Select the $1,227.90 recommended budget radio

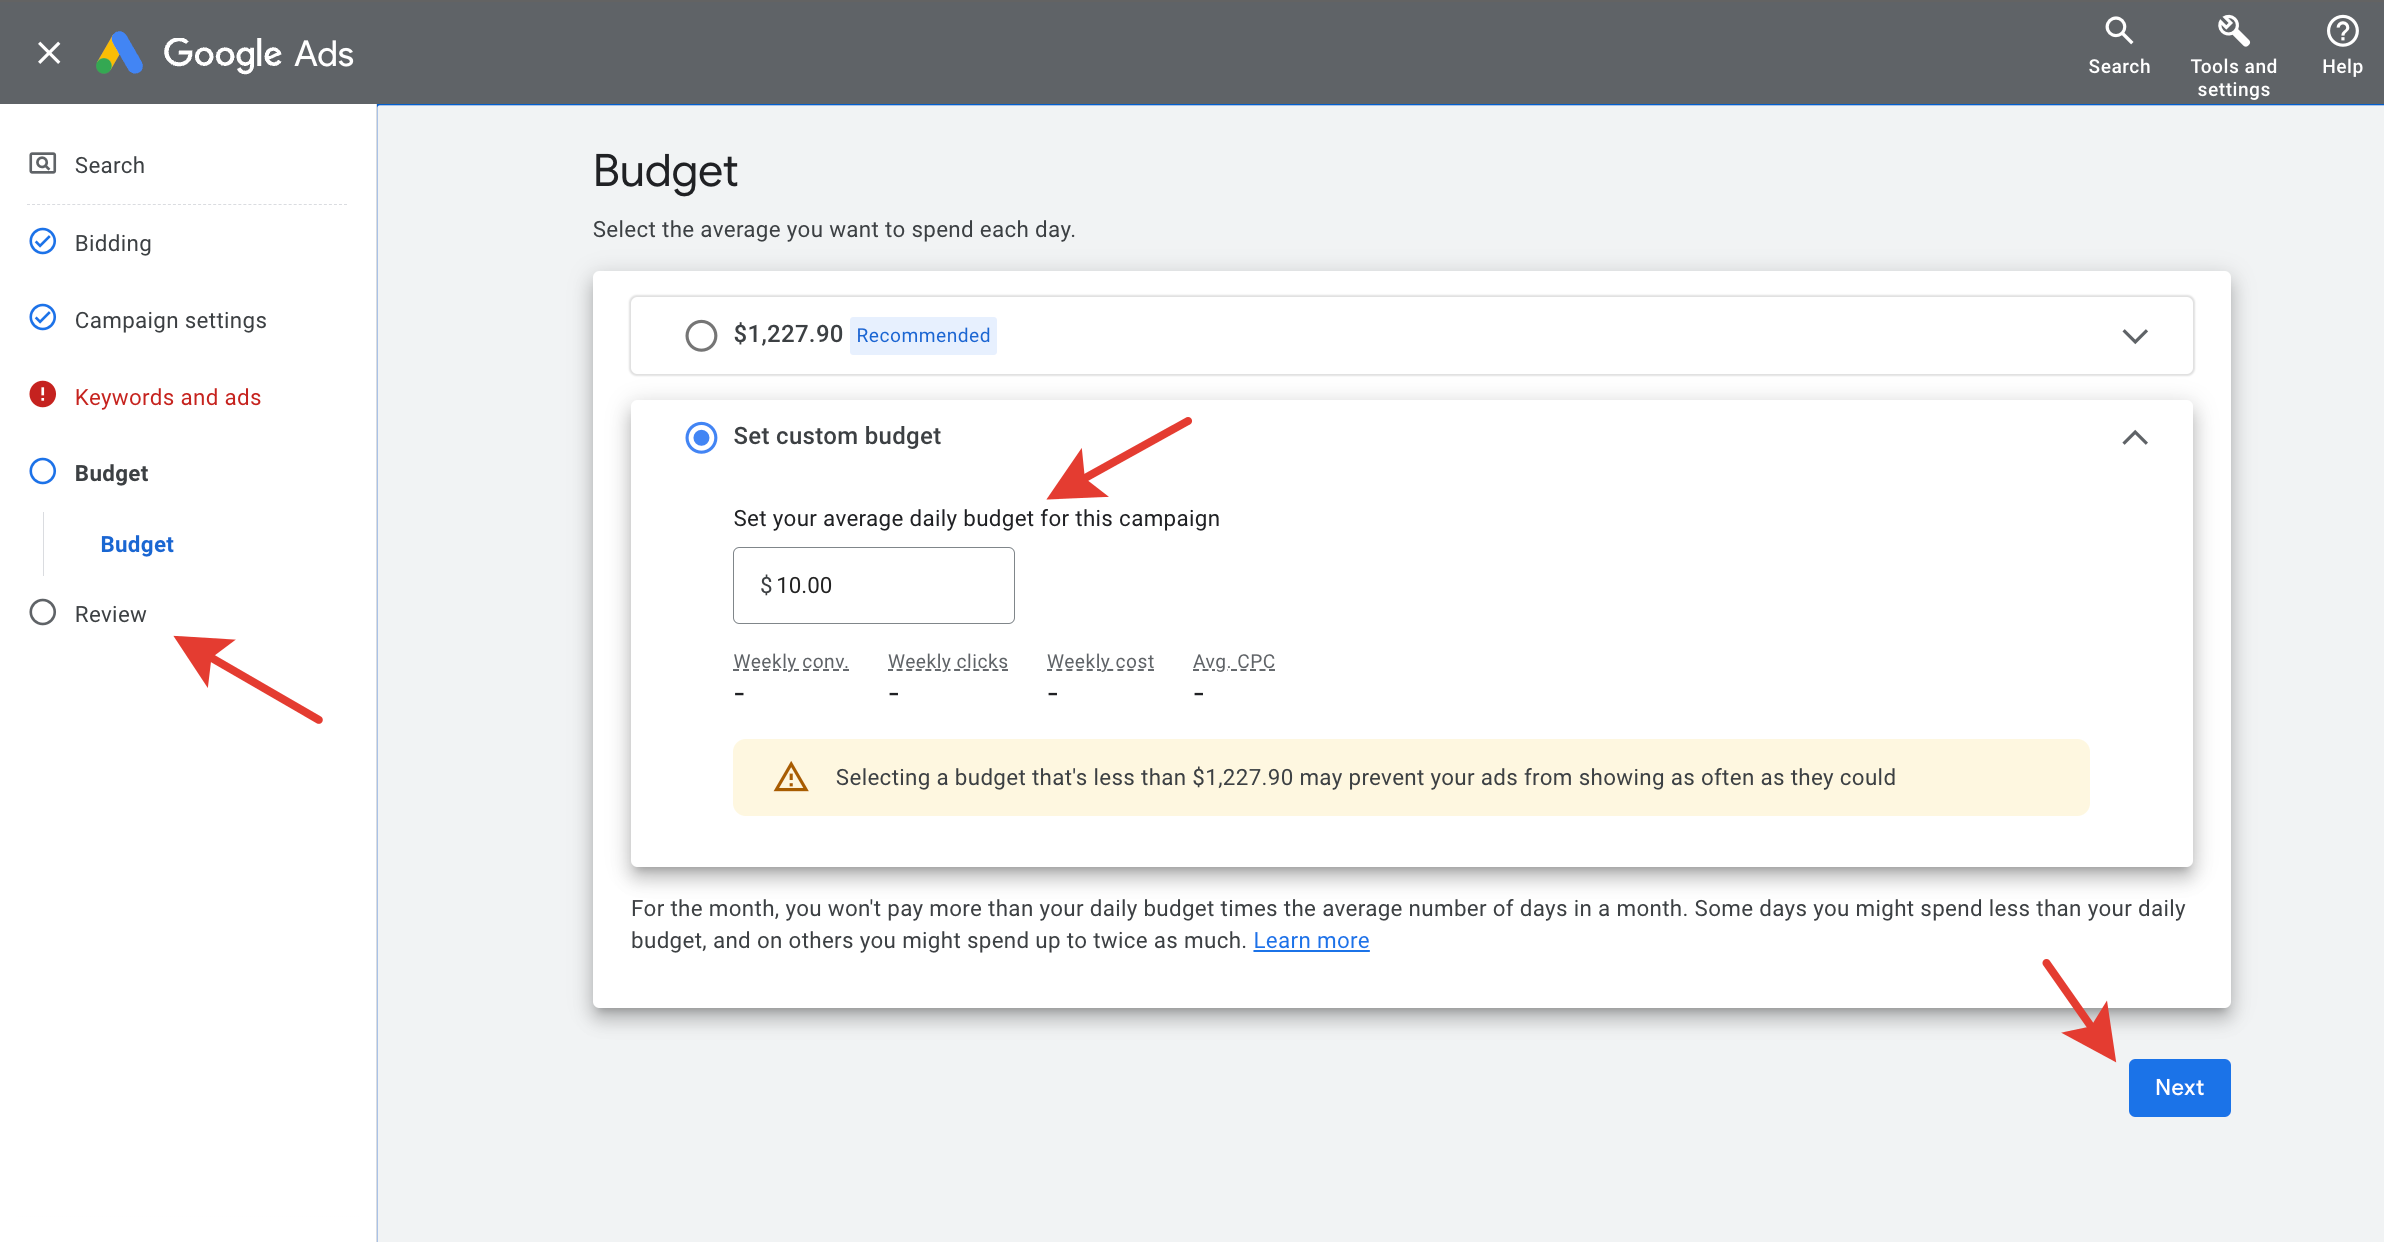[701, 335]
